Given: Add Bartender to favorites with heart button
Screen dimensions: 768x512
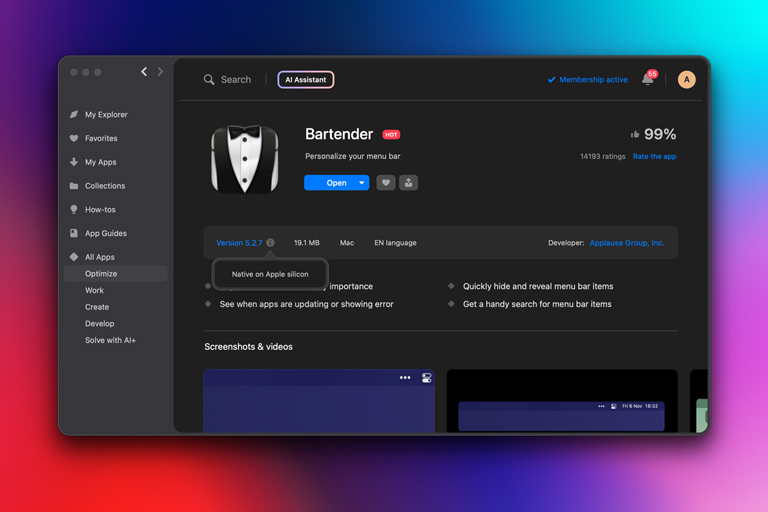Looking at the screenshot, I should coord(386,183).
